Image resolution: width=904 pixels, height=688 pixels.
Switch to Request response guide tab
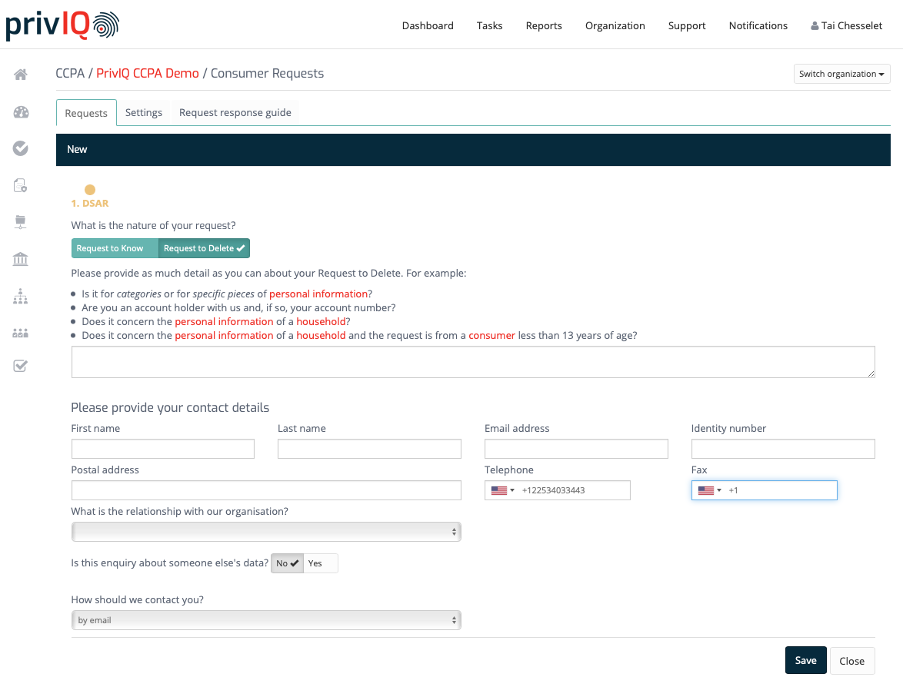coord(235,112)
